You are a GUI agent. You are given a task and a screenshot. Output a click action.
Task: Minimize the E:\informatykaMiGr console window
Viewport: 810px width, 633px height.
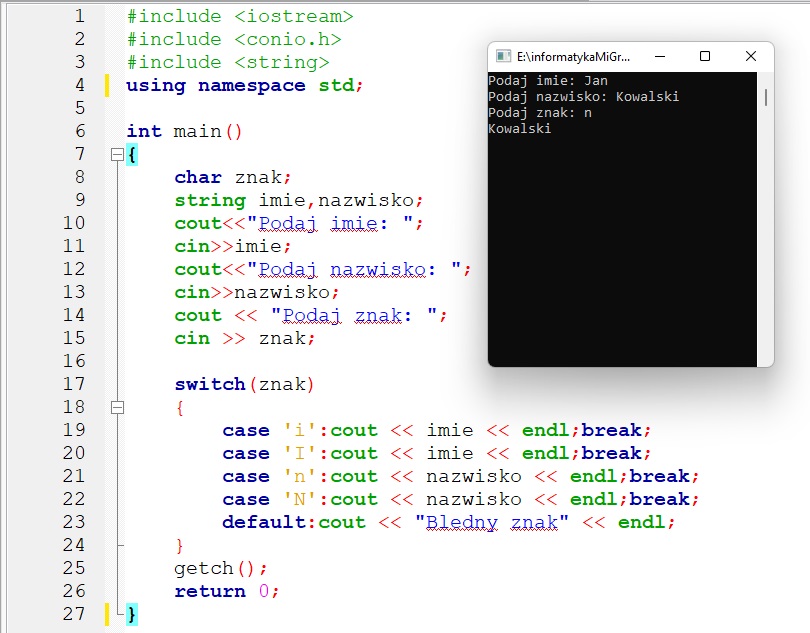click(660, 56)
